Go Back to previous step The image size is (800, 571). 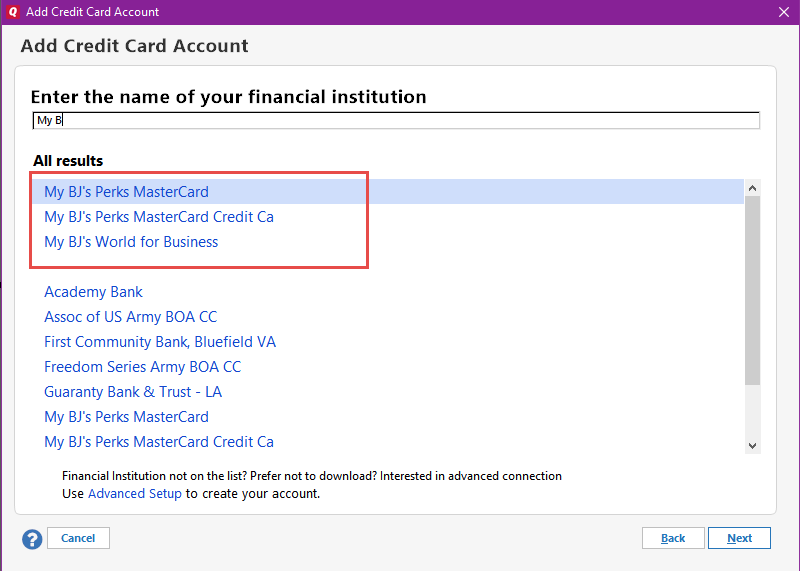coord(673,538)
